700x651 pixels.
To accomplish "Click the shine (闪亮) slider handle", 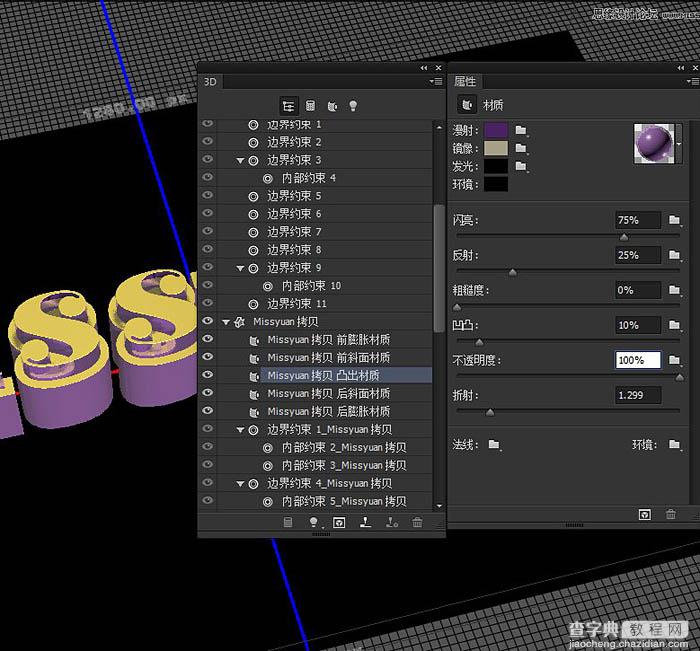I will click(624, 237).
